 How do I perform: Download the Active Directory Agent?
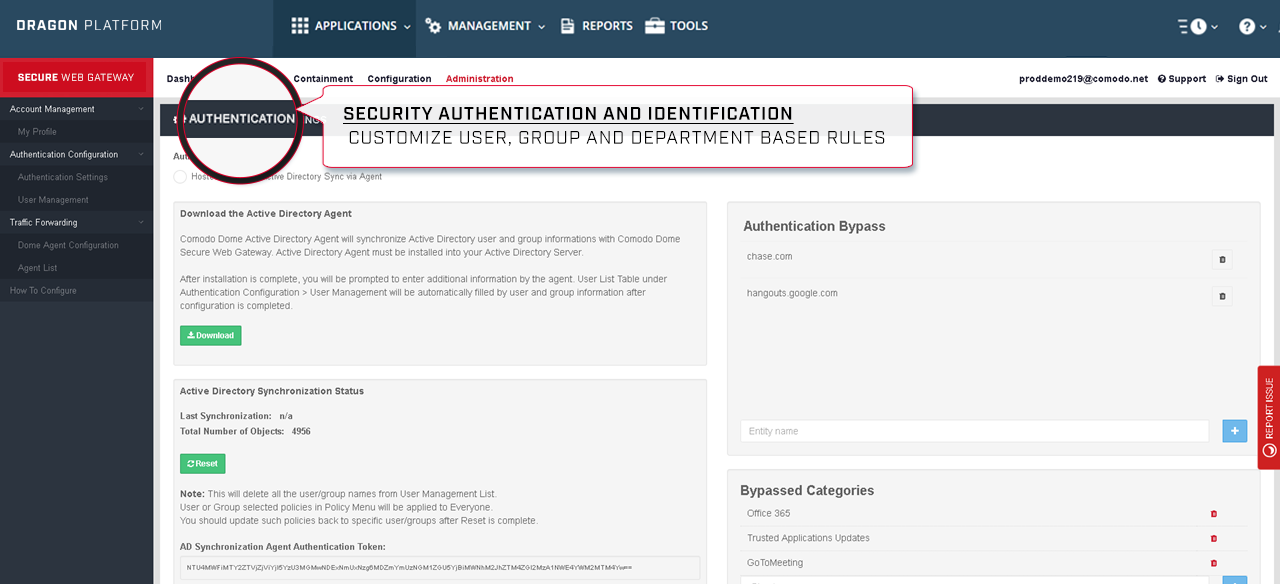pos(210,335)
